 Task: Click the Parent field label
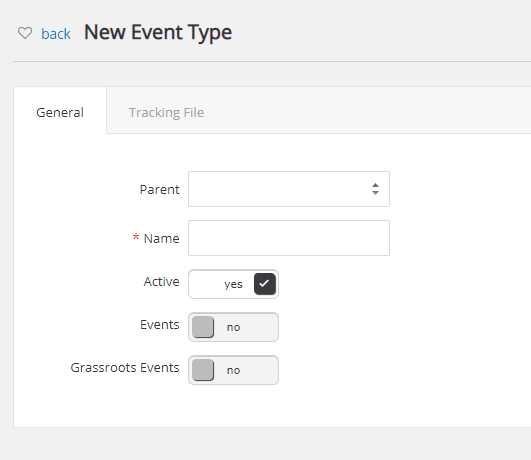[160, 189]
